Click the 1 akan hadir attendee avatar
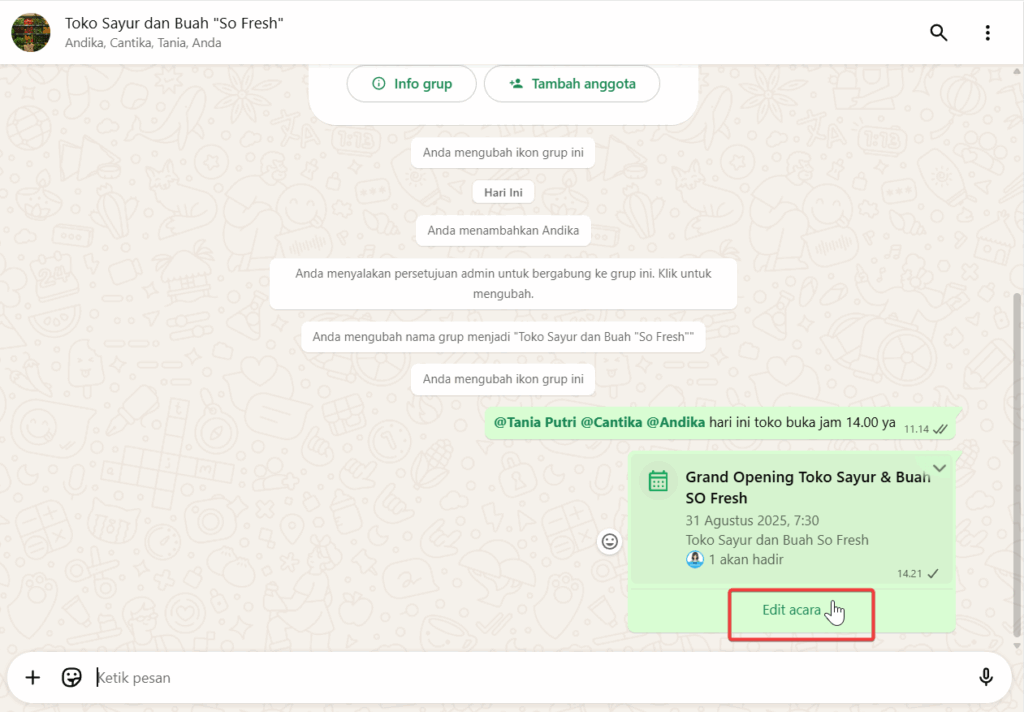 click(695, 560)
